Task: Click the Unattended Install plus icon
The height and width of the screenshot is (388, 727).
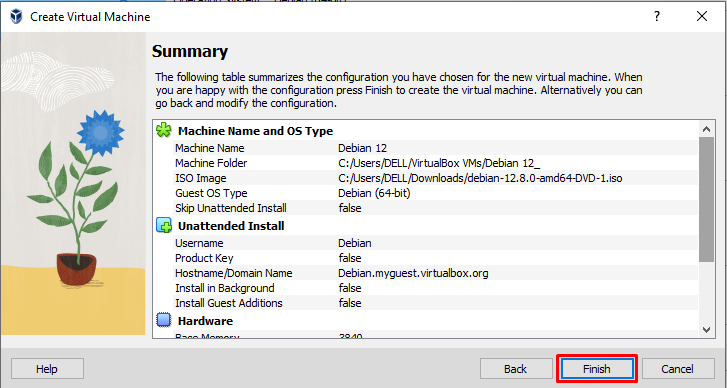Action: pyautogui.click(x=164, y=226)
